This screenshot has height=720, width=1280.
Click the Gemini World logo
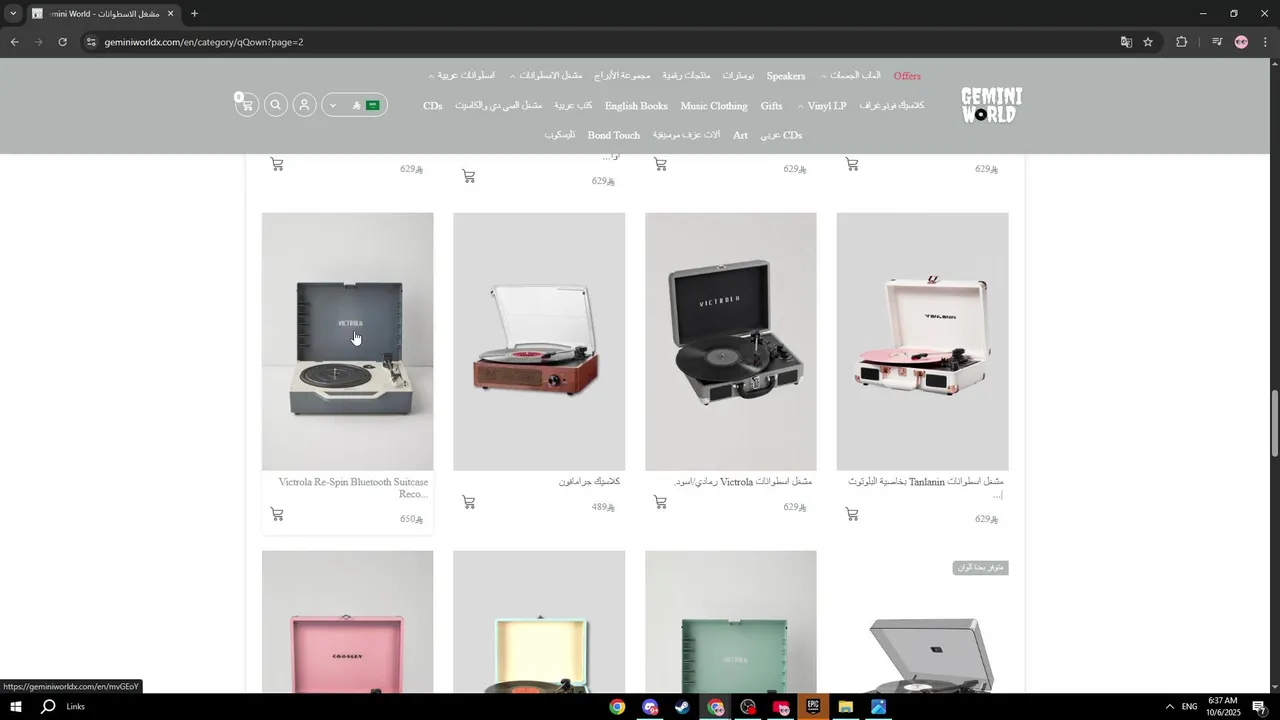[991, 105]
